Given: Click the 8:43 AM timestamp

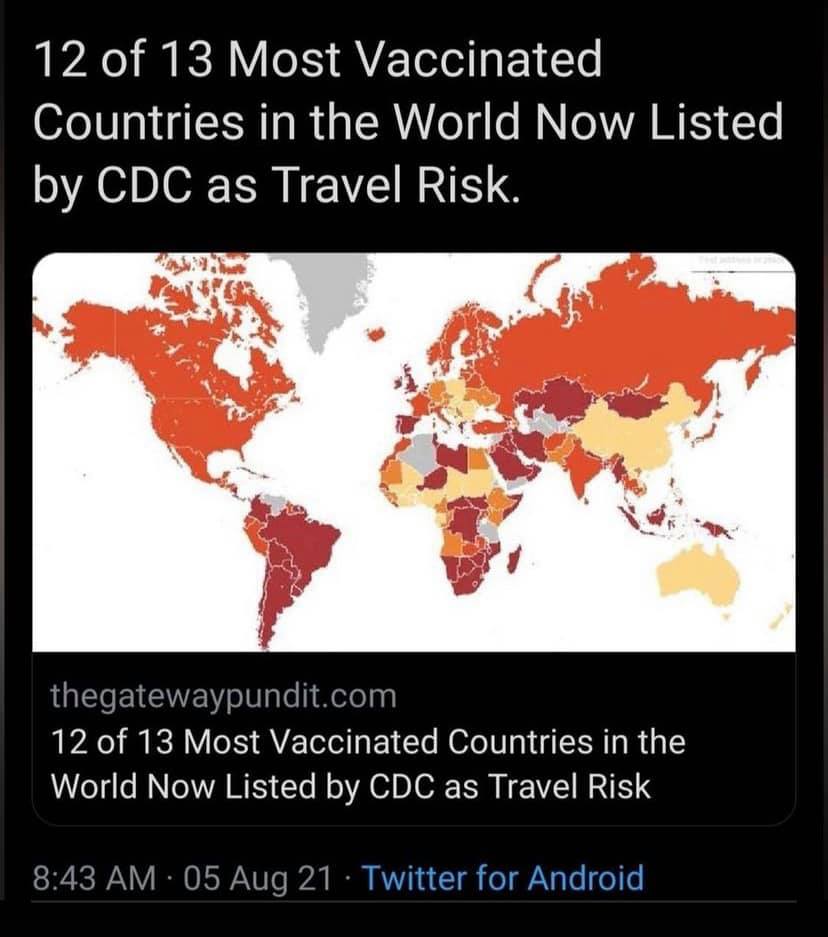Looking at the screenshot, I should click(x=95, y=879).
